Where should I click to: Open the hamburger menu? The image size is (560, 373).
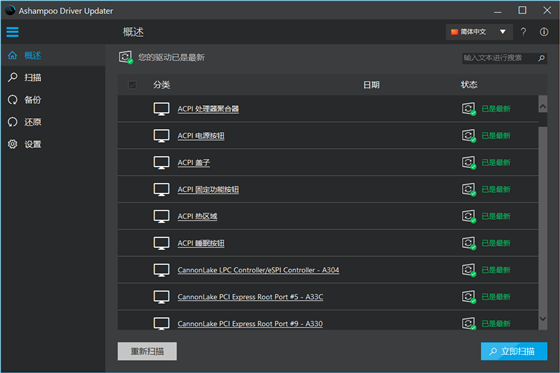(x=12, y=32)
